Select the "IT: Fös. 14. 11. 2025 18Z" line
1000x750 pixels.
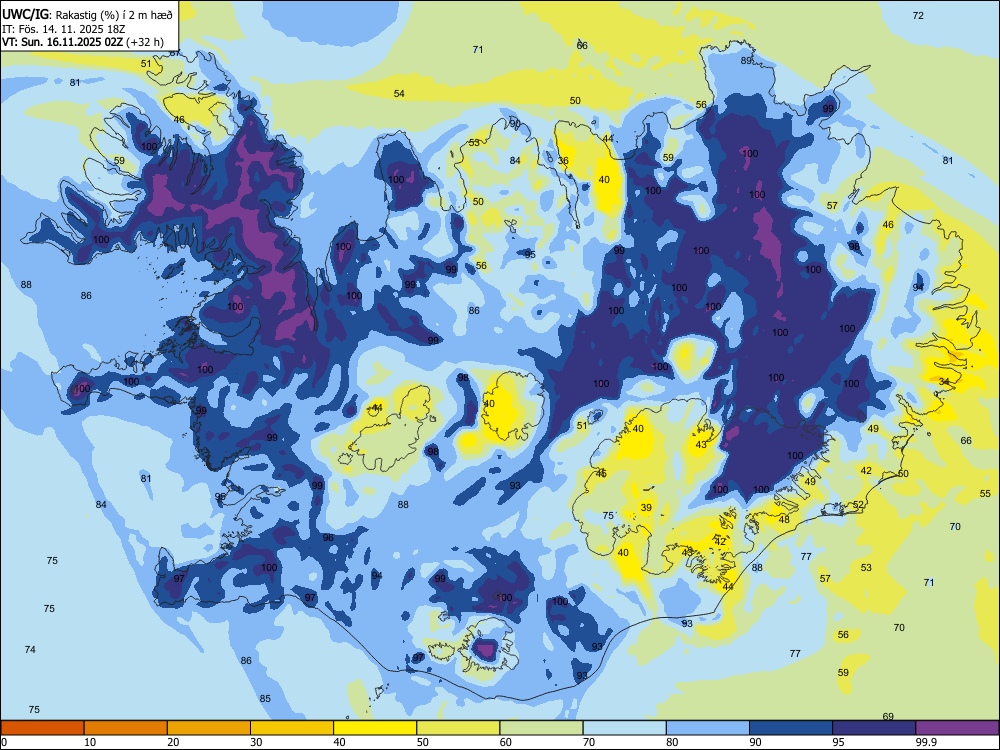point(63,29)
